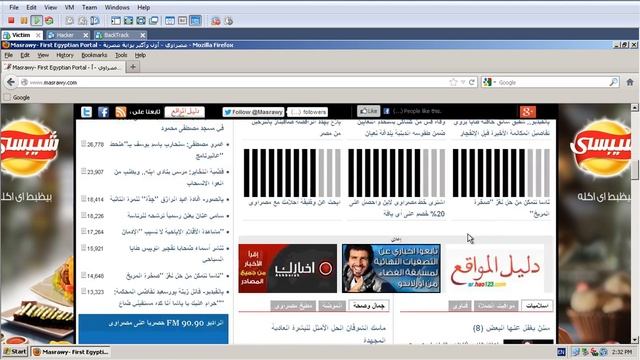The height and width of the screenshot is (360, 640).
Task: Click the highlighted console view toolbar icon
Action: click(196, 20)
